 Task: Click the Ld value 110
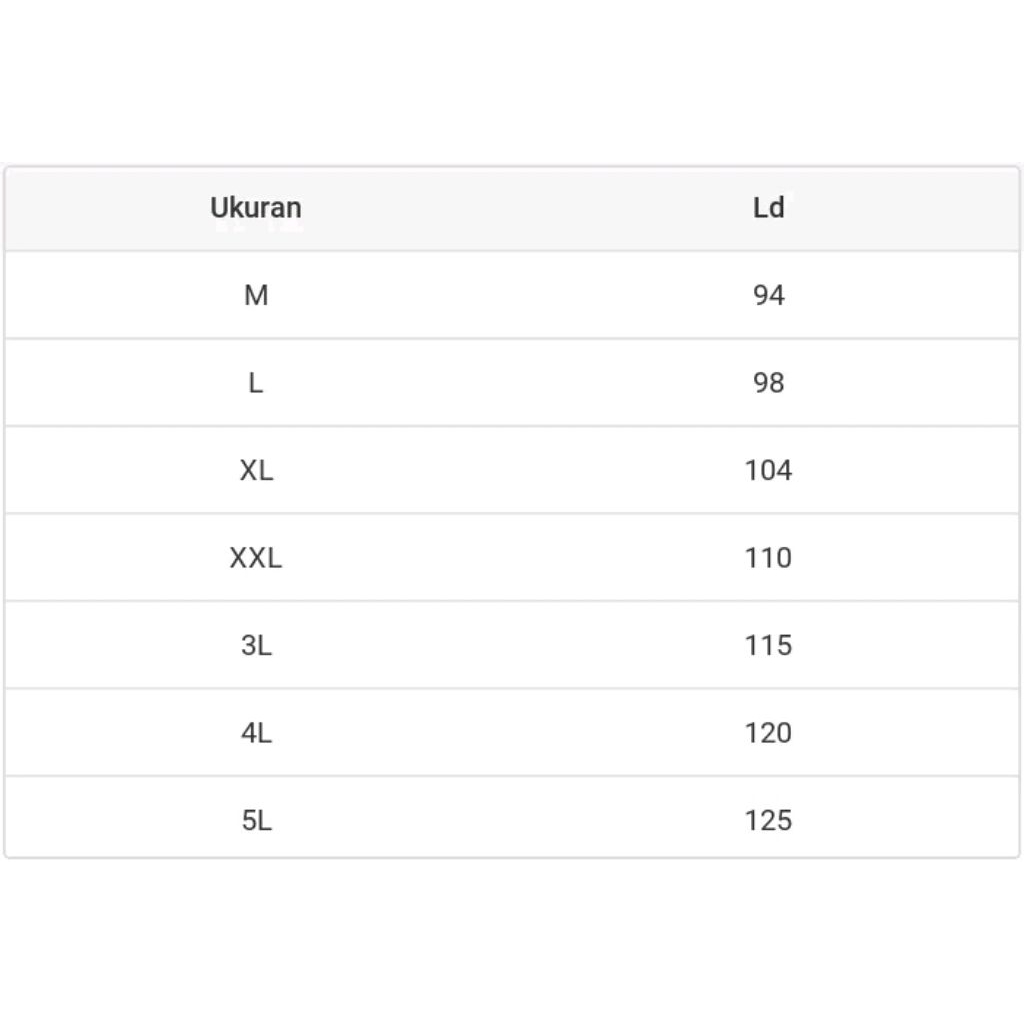[768, 558]
